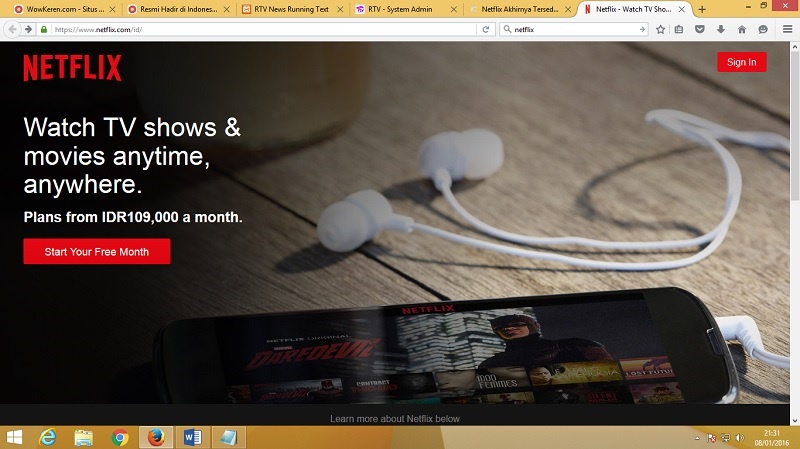Launch Internet Explorer from taskbar
The width and height of the screenshot is (800, 449).
pos(47,437)
